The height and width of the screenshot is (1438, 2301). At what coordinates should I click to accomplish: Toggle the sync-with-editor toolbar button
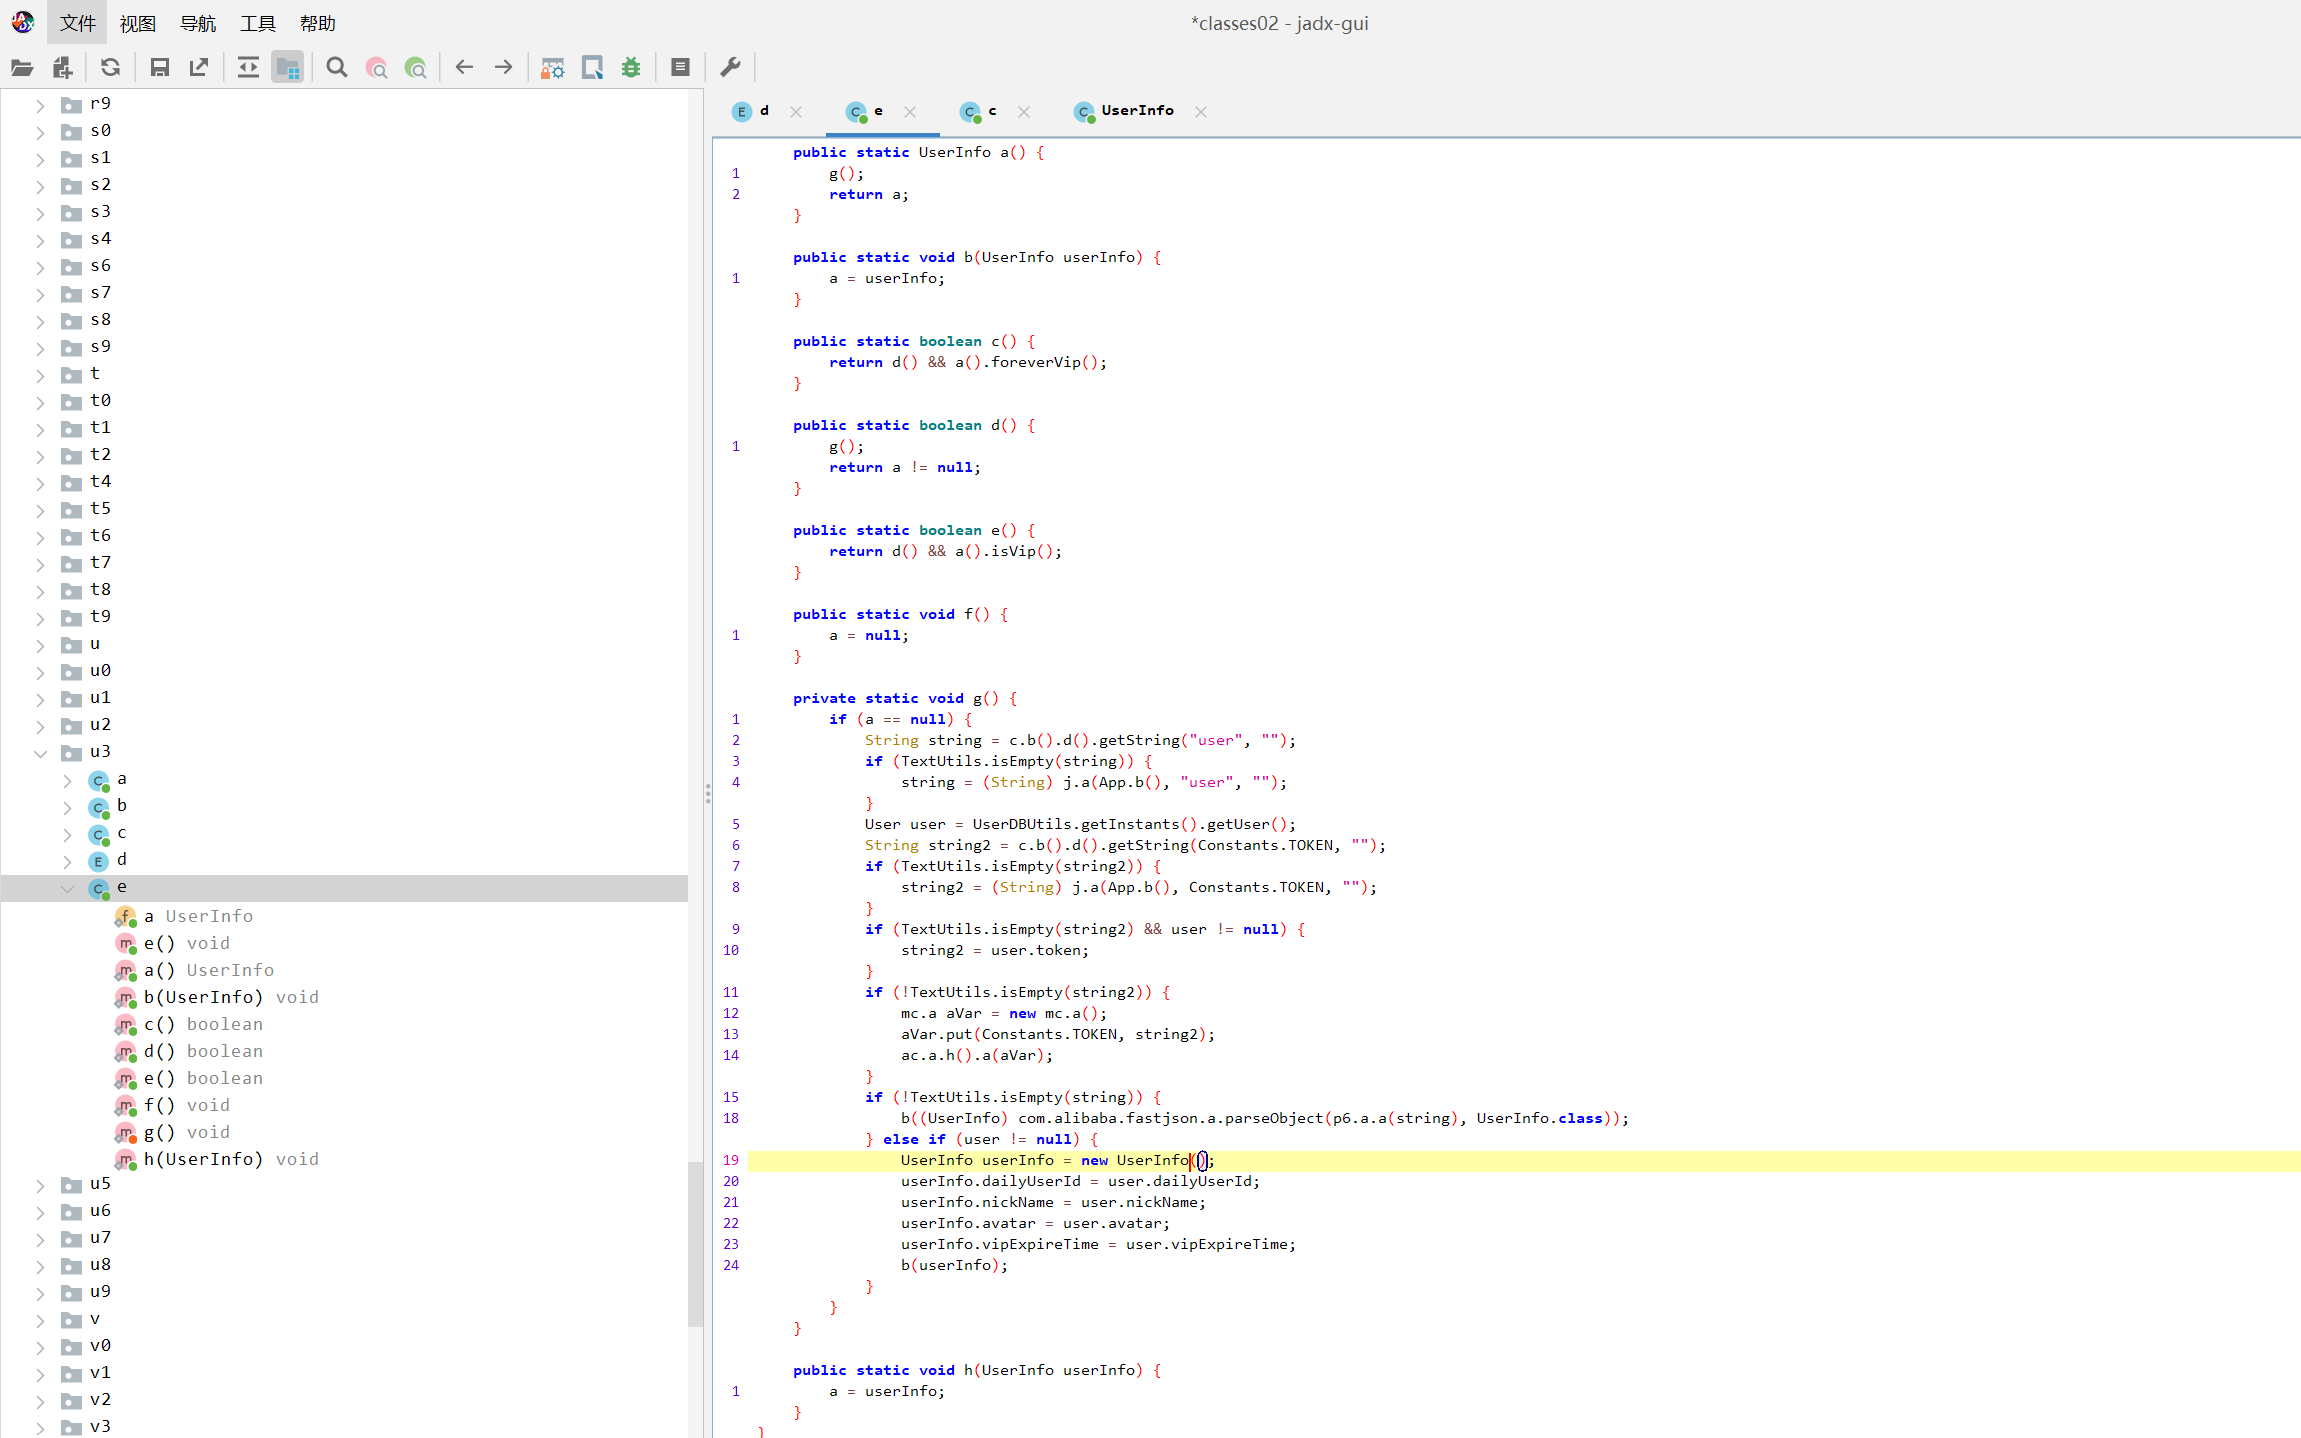[247, 68]
